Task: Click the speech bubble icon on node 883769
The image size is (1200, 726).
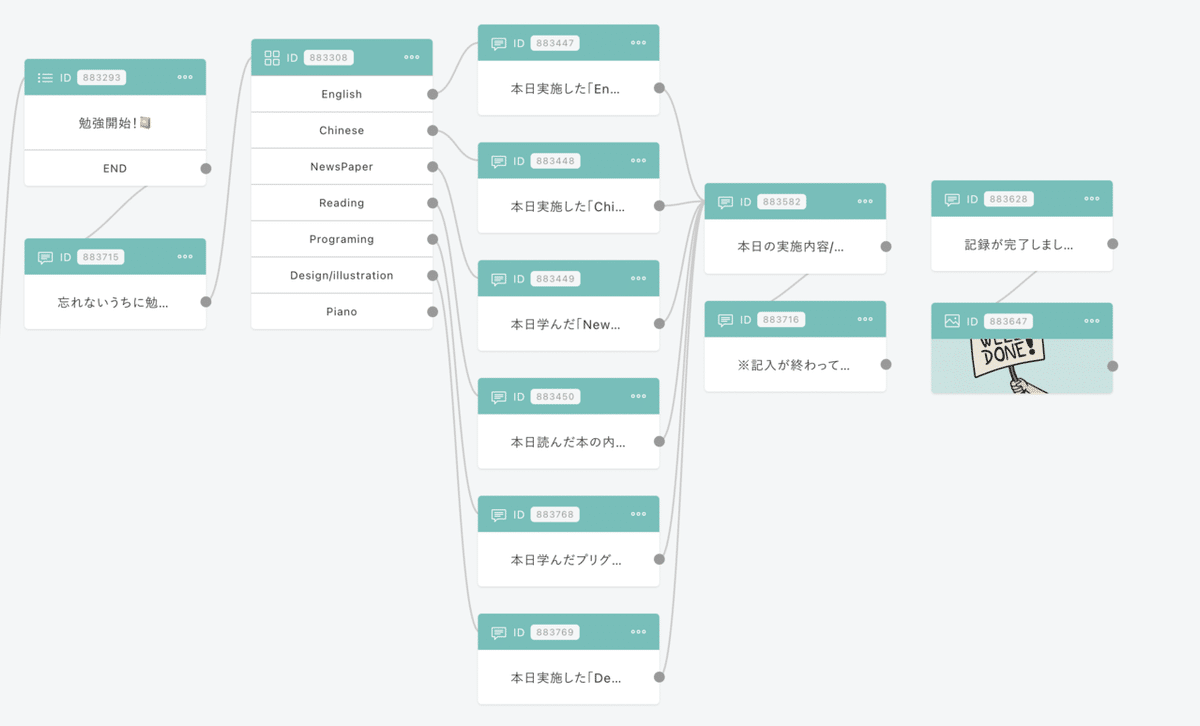Action: click(x=497, y=632)
